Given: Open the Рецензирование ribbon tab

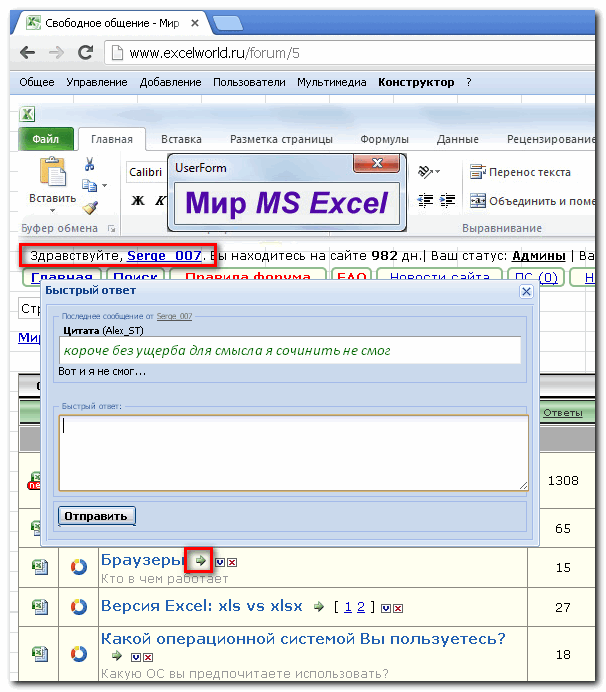Looking at the screenshot, I should [x=551, y=139].
